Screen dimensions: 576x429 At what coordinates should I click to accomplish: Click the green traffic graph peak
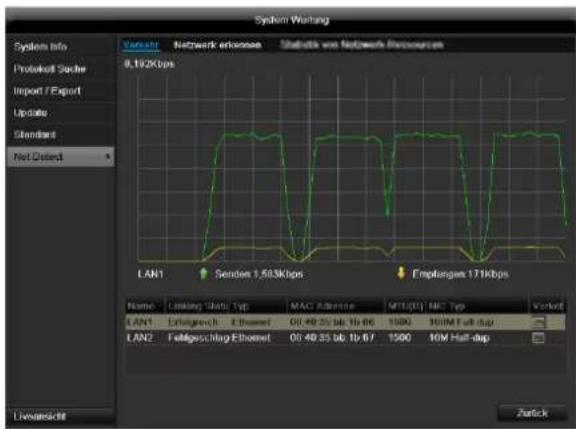[x=252, y=135]
